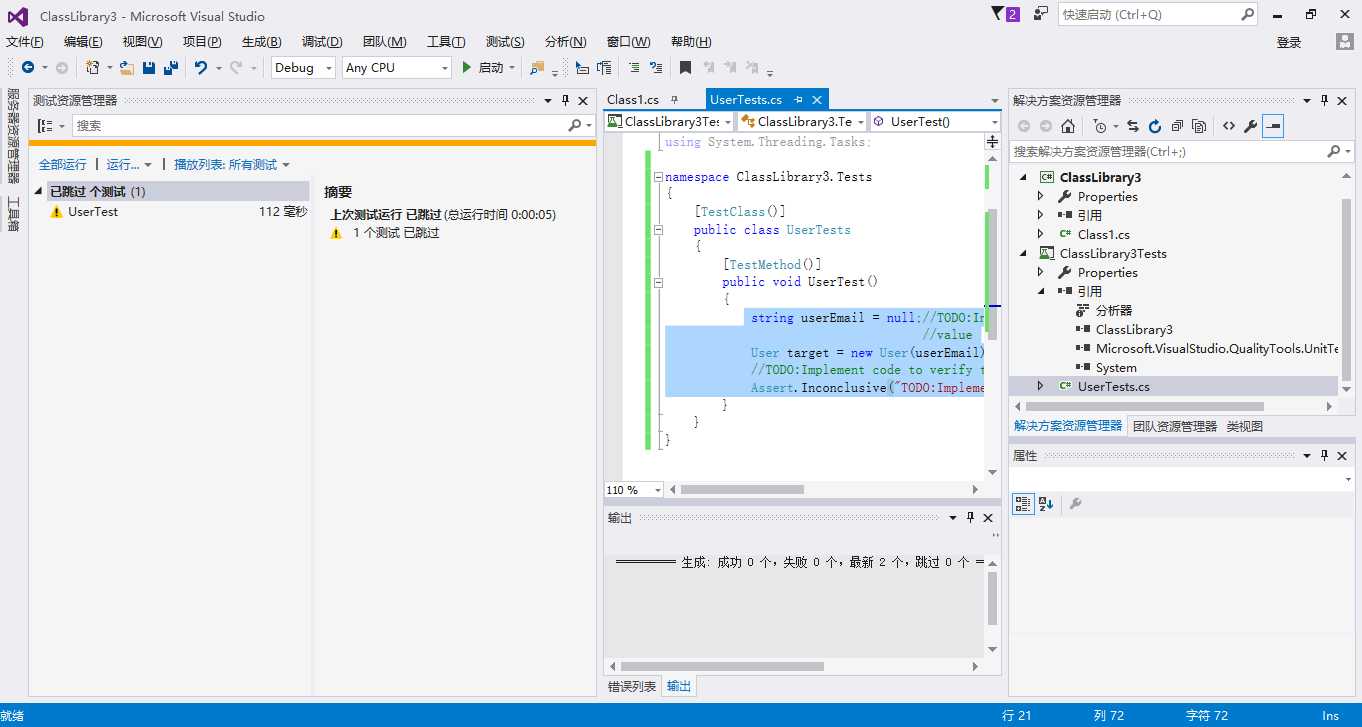Toggle Preview Selected Items in Solution Explorer
This screenshot has height=727, width=1362.
click(x=1273, y=126)
